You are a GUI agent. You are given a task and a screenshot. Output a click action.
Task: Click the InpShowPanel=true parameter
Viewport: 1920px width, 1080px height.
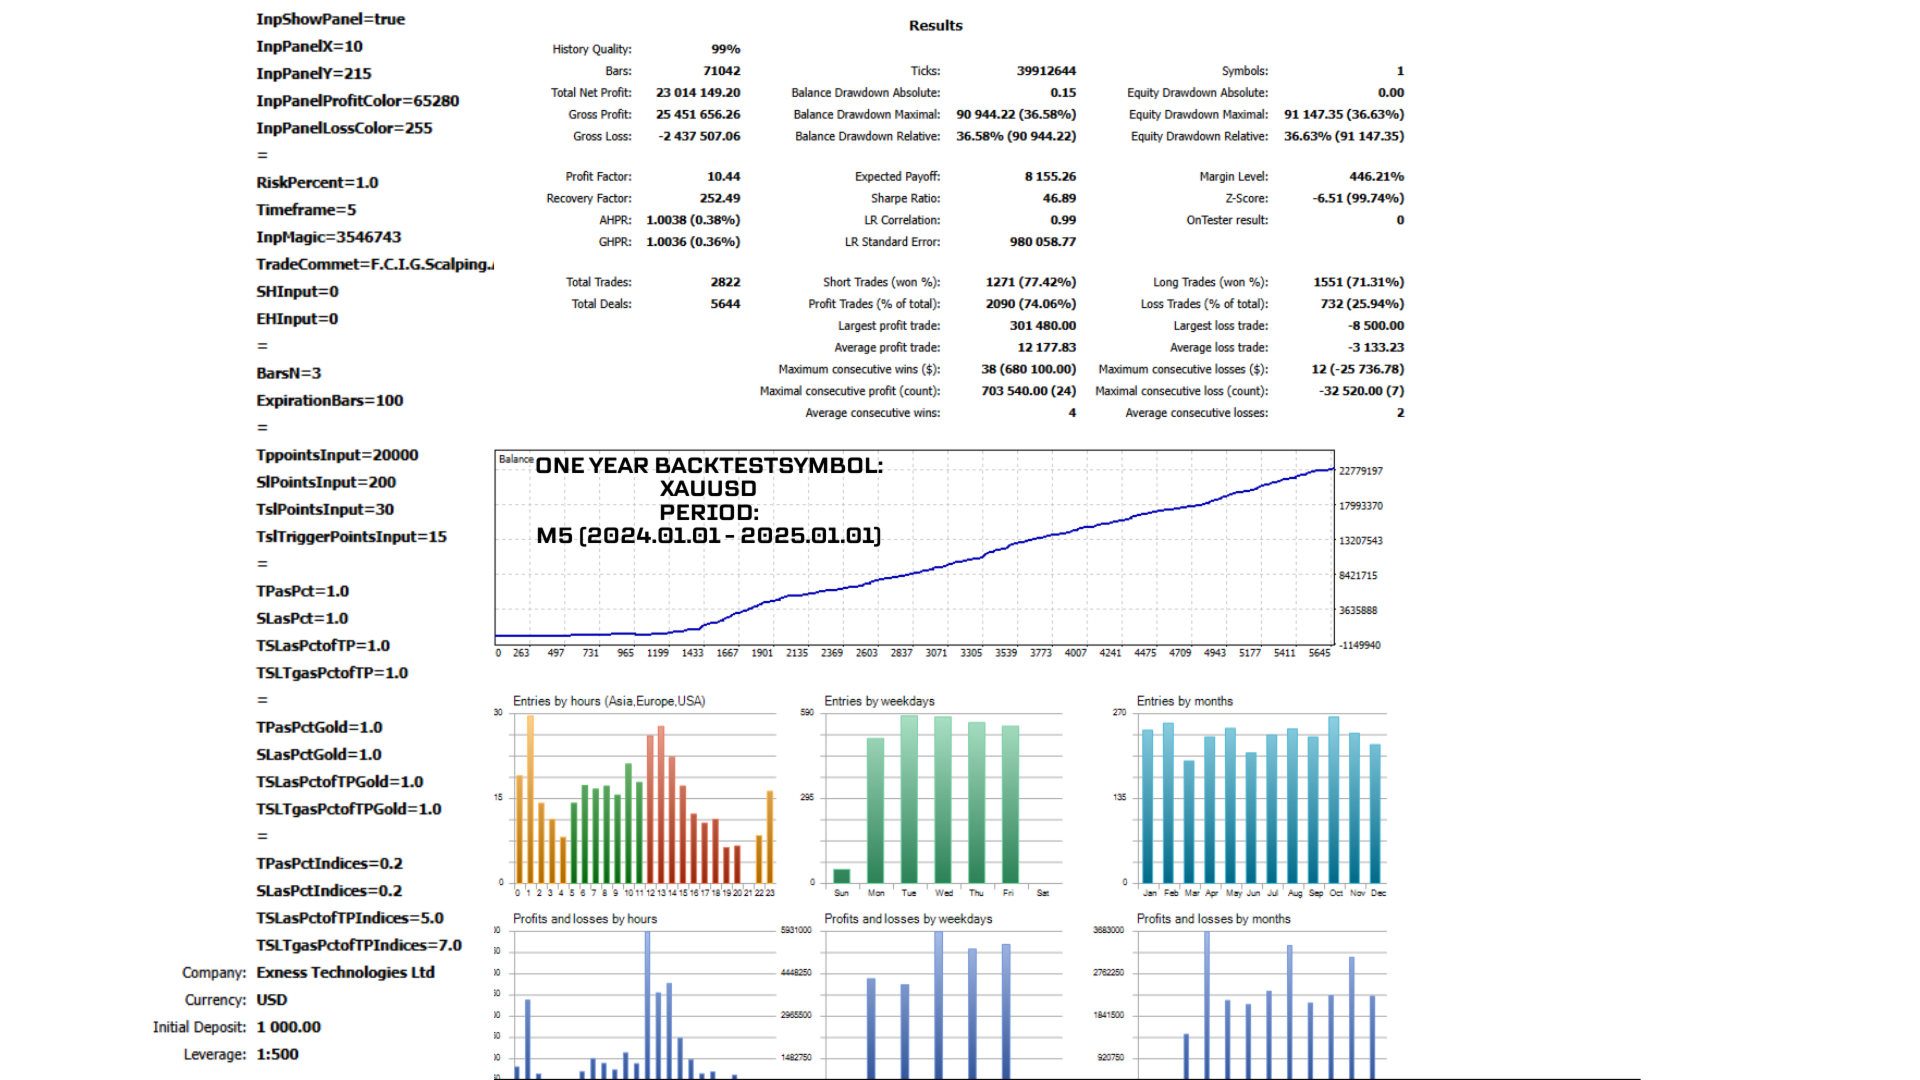click(x=330, y=19)
